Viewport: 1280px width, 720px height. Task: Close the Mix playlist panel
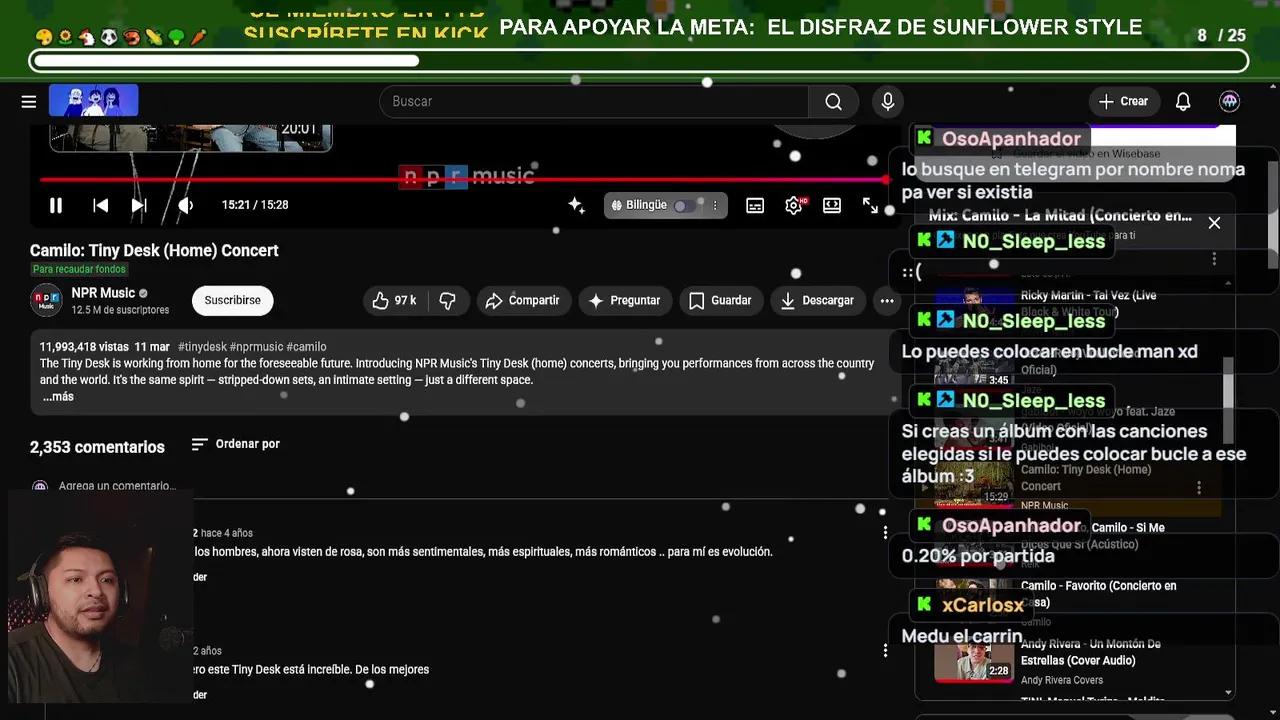coord(1214,223)
